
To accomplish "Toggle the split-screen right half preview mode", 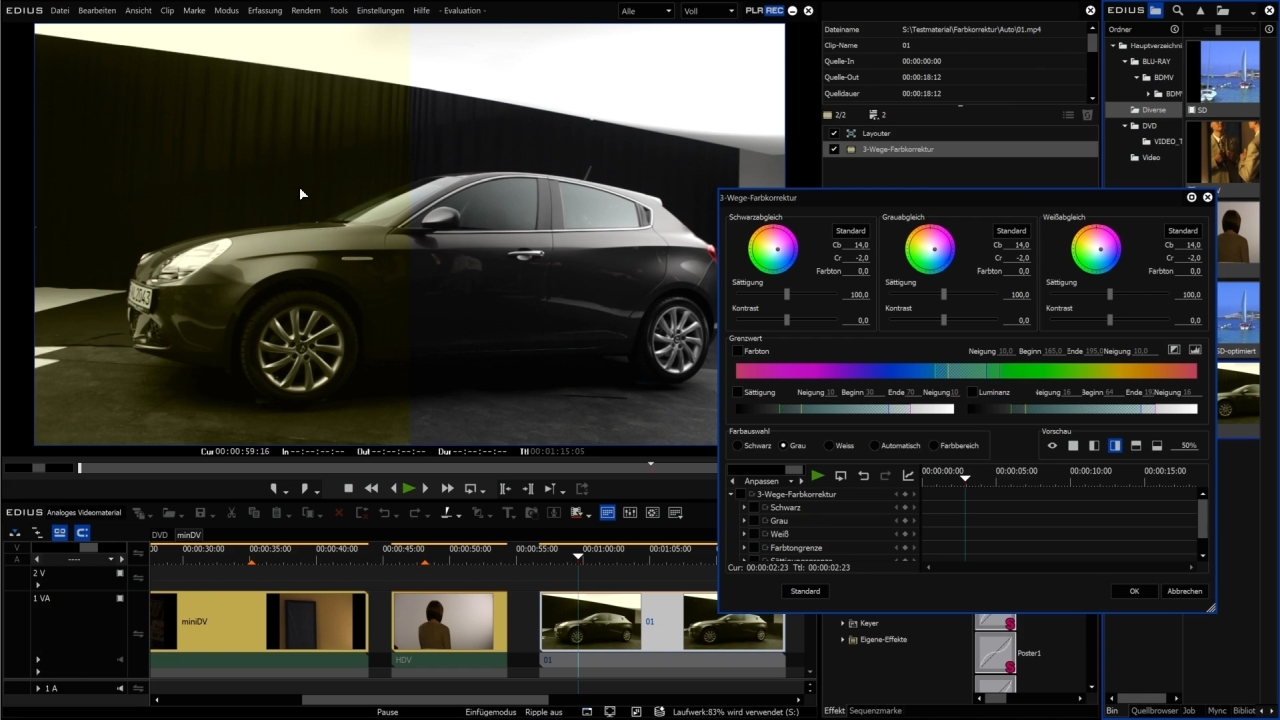I will pos(1115,446).
